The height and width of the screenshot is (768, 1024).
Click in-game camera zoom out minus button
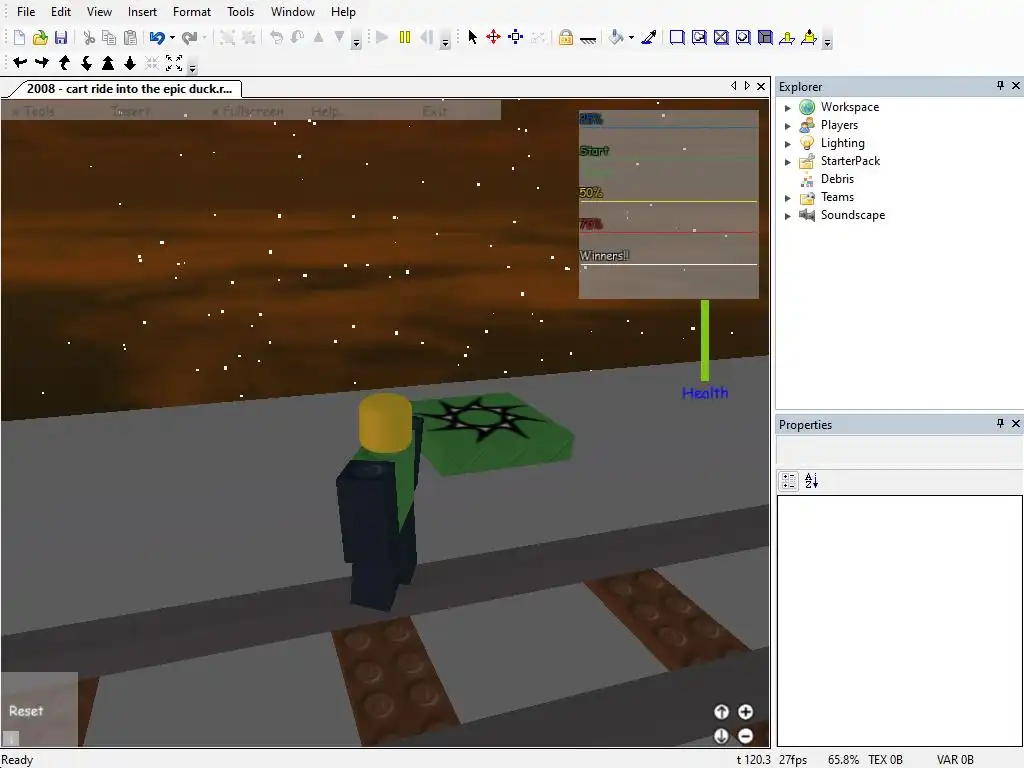745,736
